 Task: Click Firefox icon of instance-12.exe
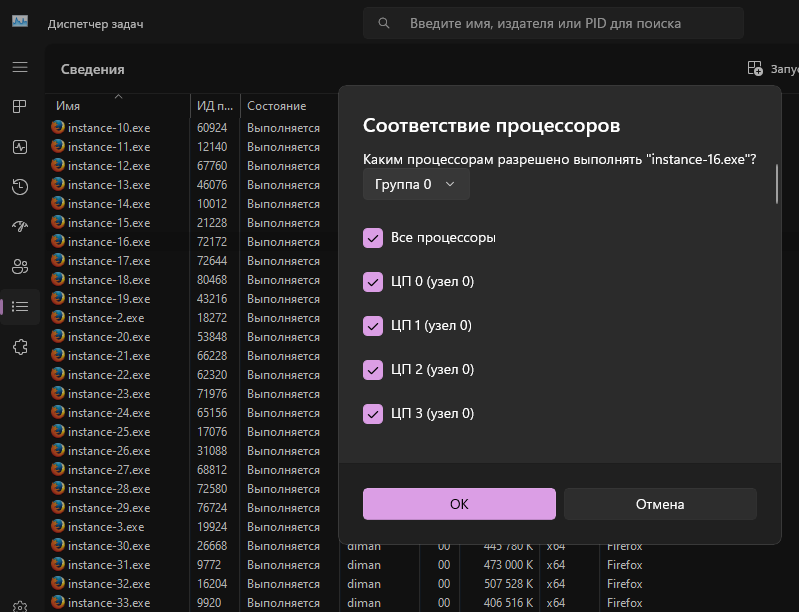click(58, 165)
